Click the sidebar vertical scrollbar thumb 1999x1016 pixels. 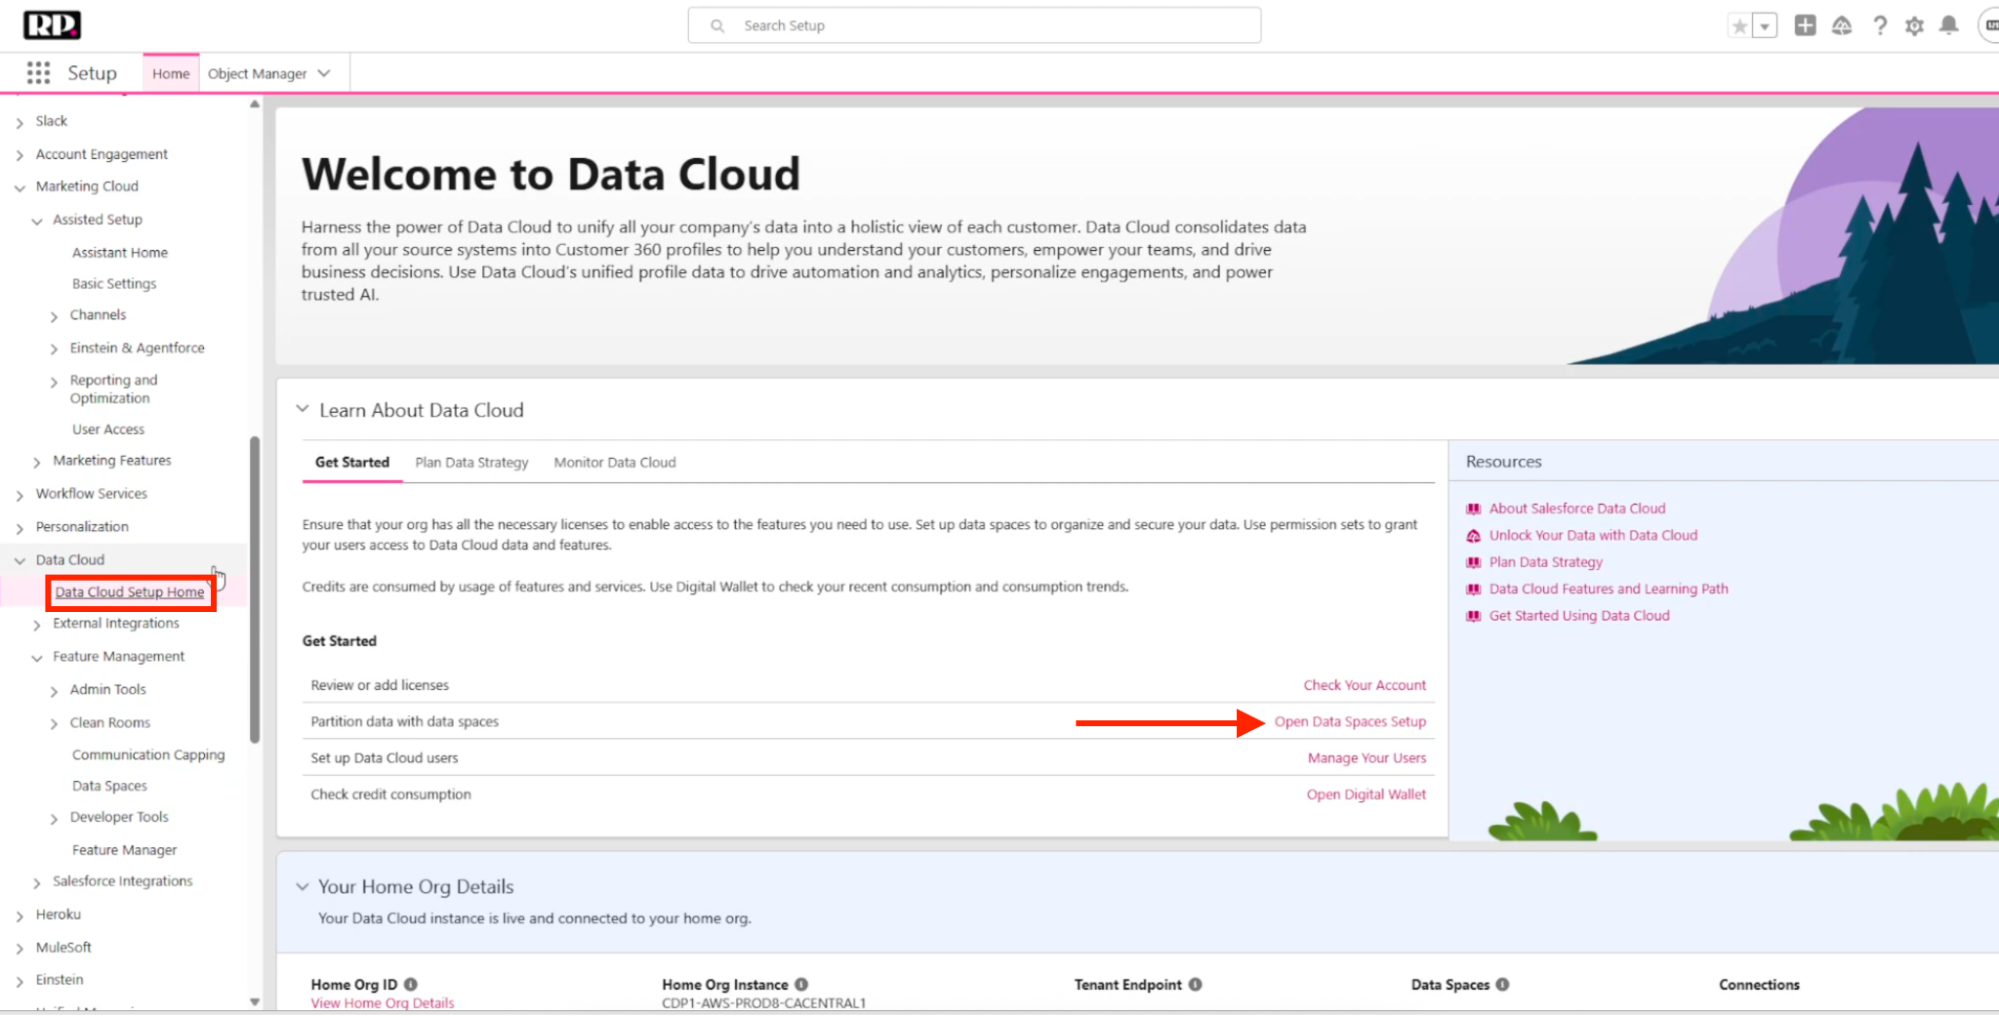pos(255,588)
